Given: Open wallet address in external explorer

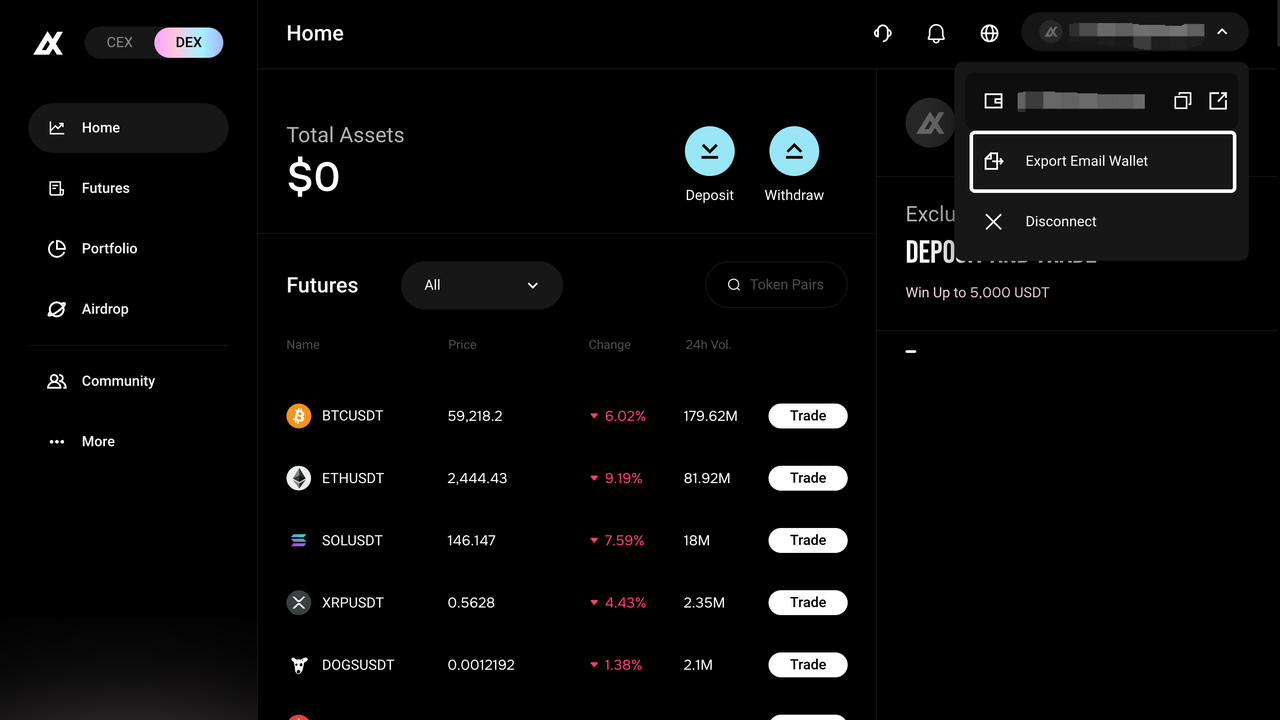Looking at the screenshot, I should click(x=1218, y=101).
